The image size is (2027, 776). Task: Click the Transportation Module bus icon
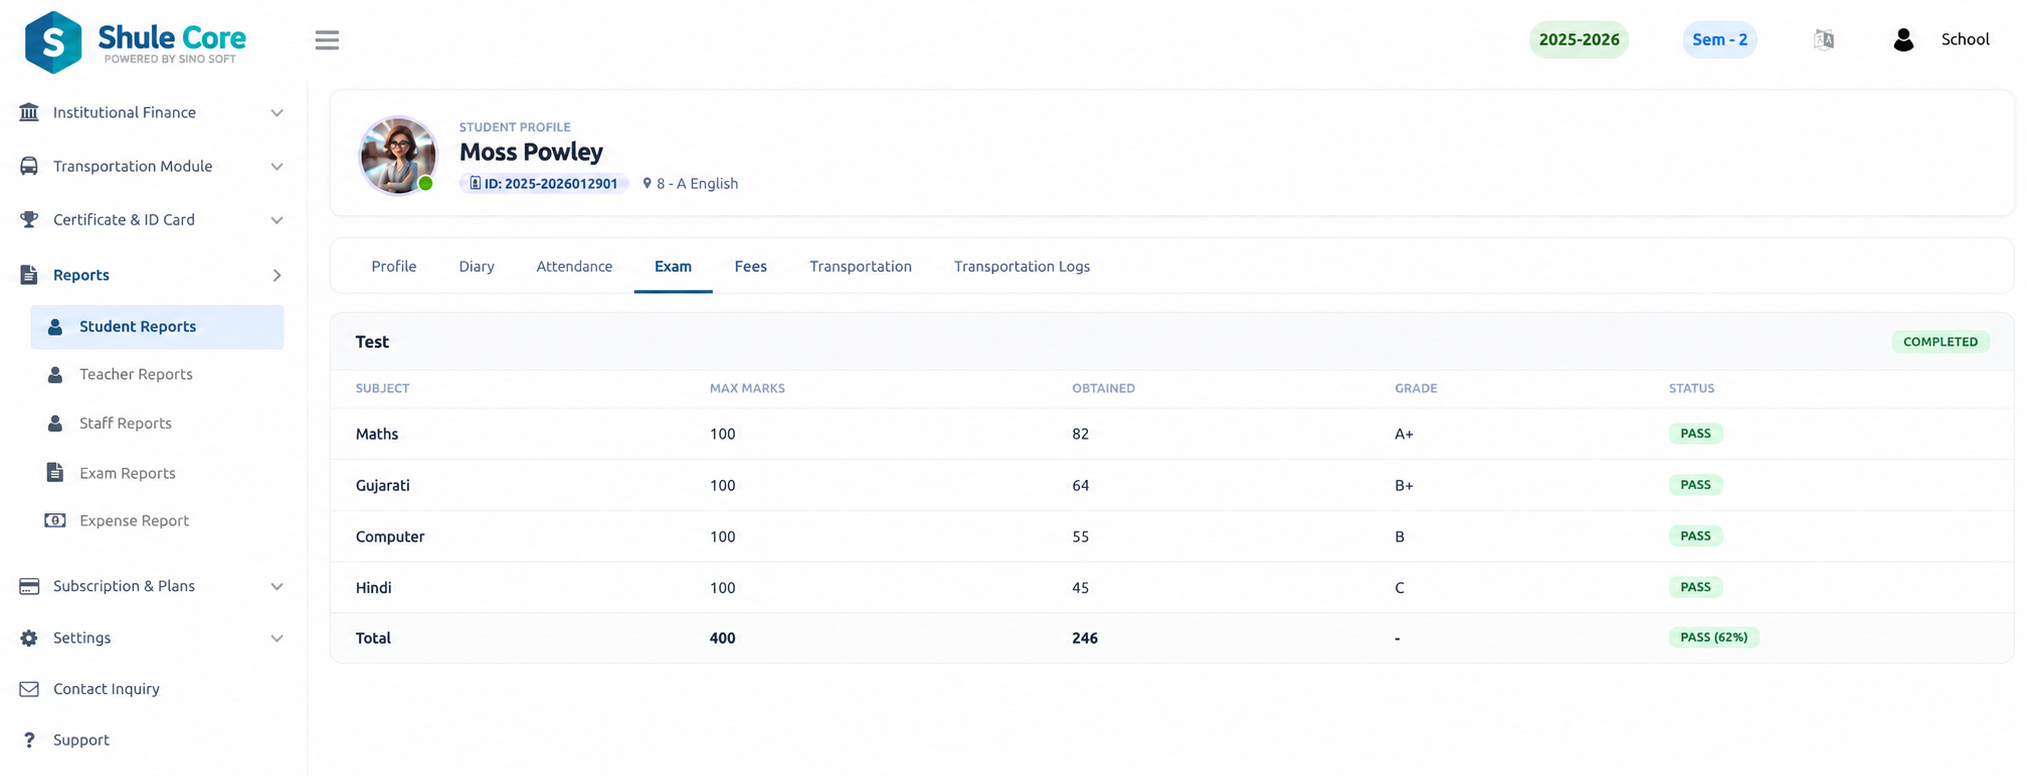tap(29, 166)
